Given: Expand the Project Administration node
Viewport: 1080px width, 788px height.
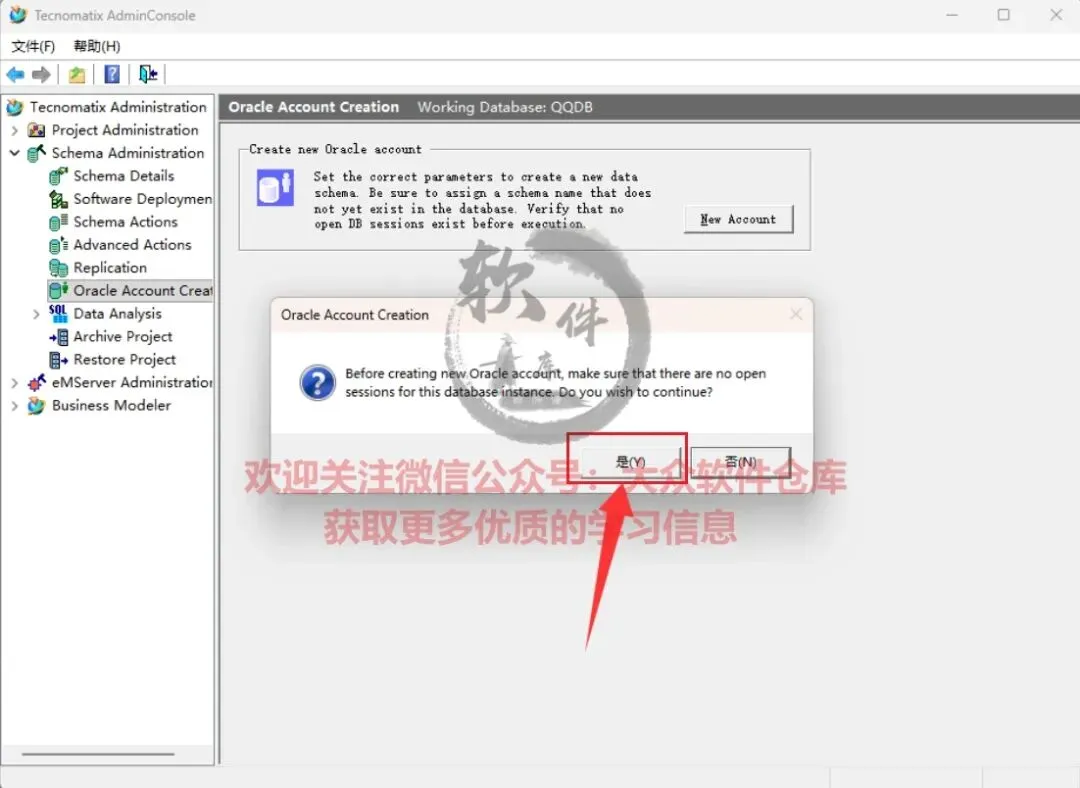Looking at the screenshot, I should coord(14,130).
